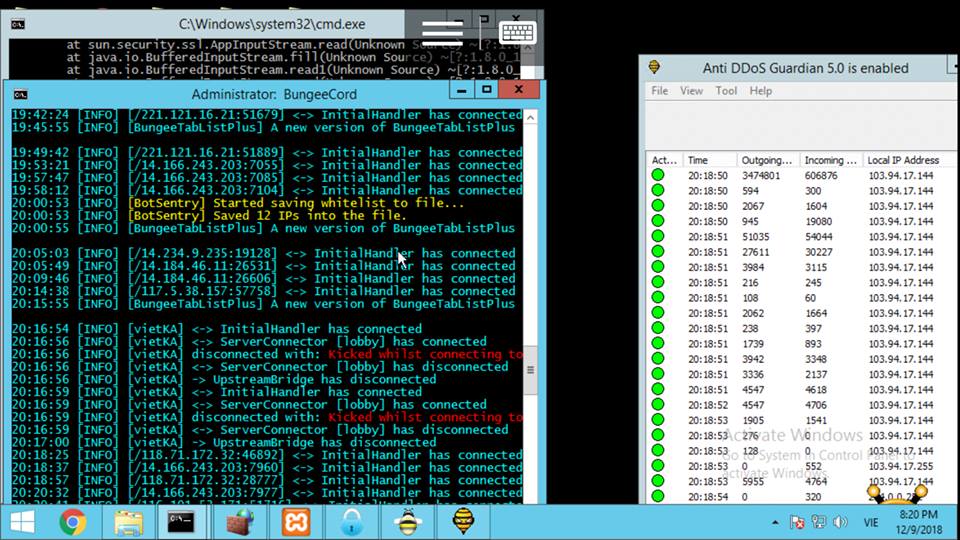Image resolution: width=960 pixels, height=540 pixels.
Task: Click green status icon of outgoing 1739 row
Action: tap(658, 343)
